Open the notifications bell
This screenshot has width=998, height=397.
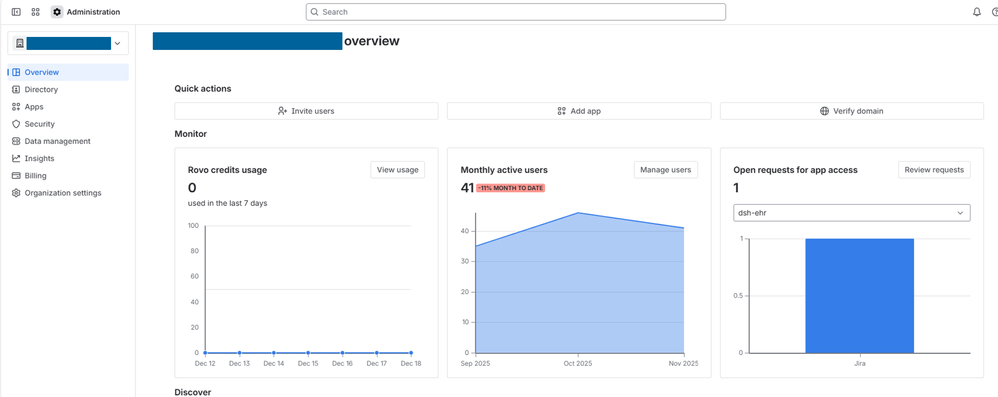[x=976, y=12]
